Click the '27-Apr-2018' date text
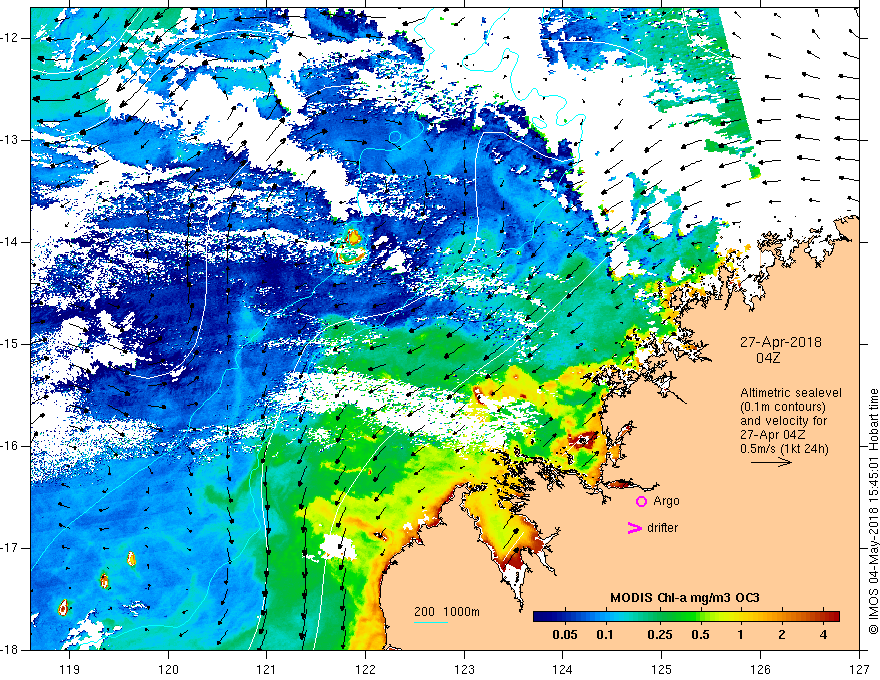880x680 pixels. point(781,342)
